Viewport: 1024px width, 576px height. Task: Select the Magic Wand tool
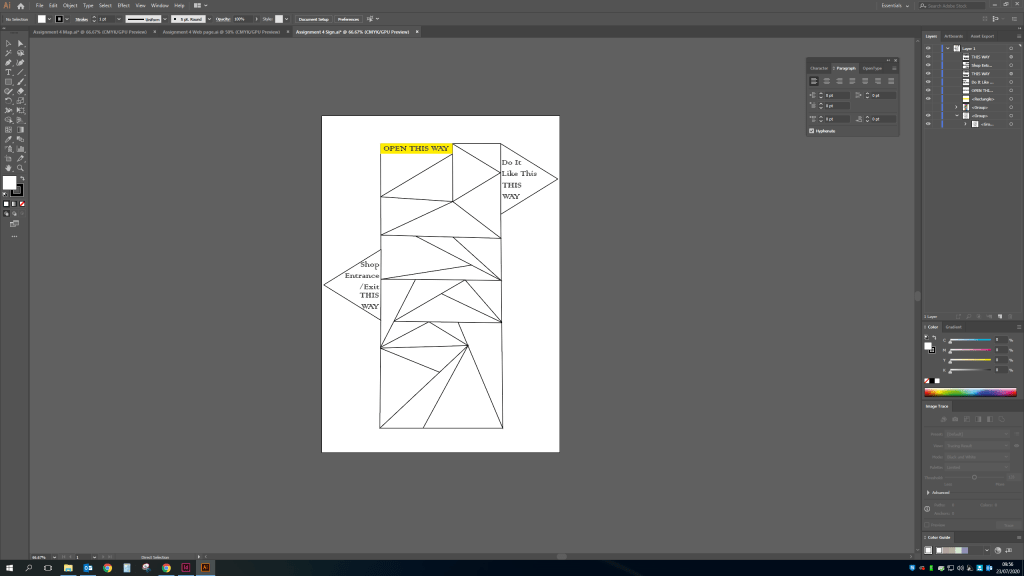pos(9,53)
